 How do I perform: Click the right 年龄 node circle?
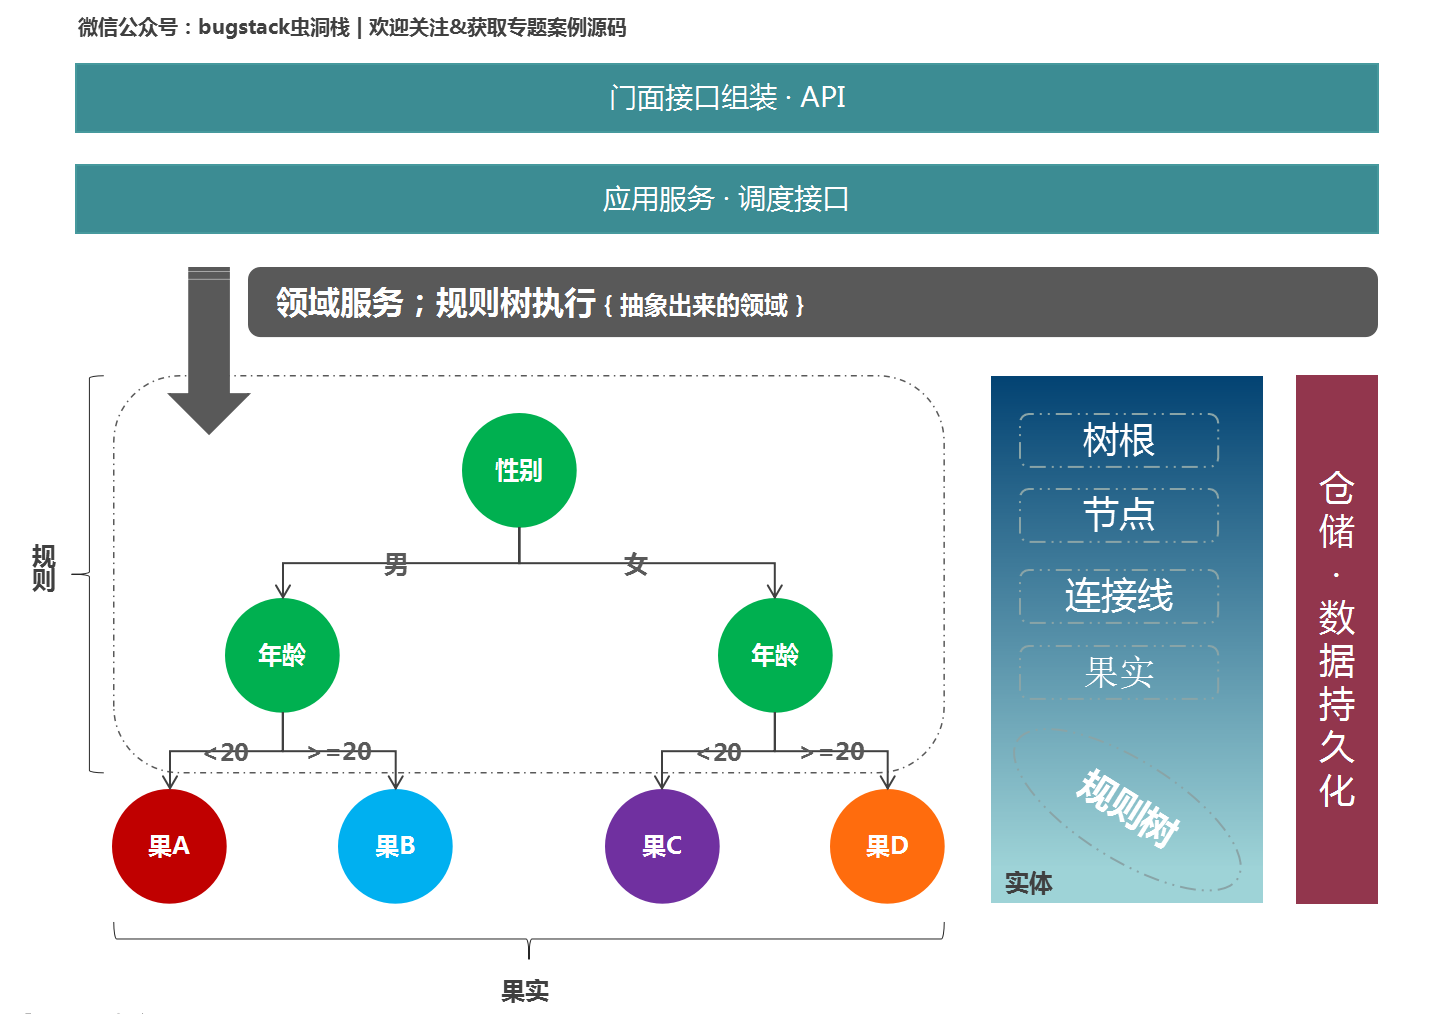click(x=776, y=654)
